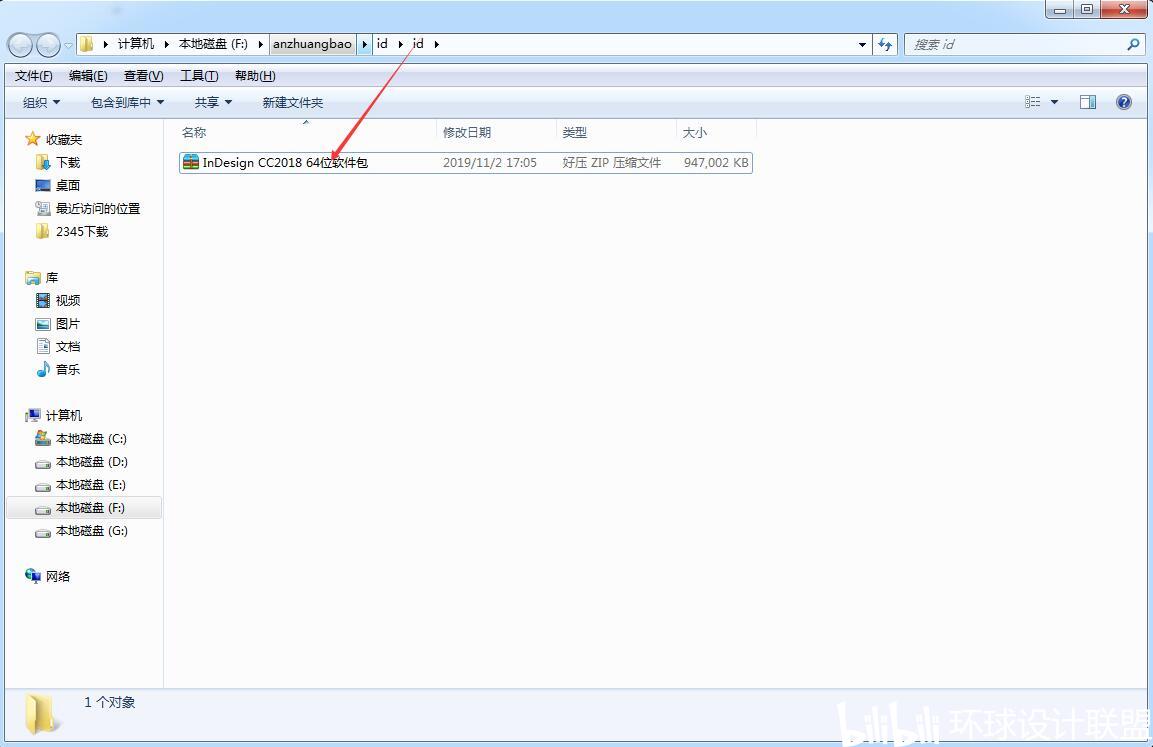Open the 视频 library
The height and width of the screenshot is (747, 1153).
click(x=68, y=301)
